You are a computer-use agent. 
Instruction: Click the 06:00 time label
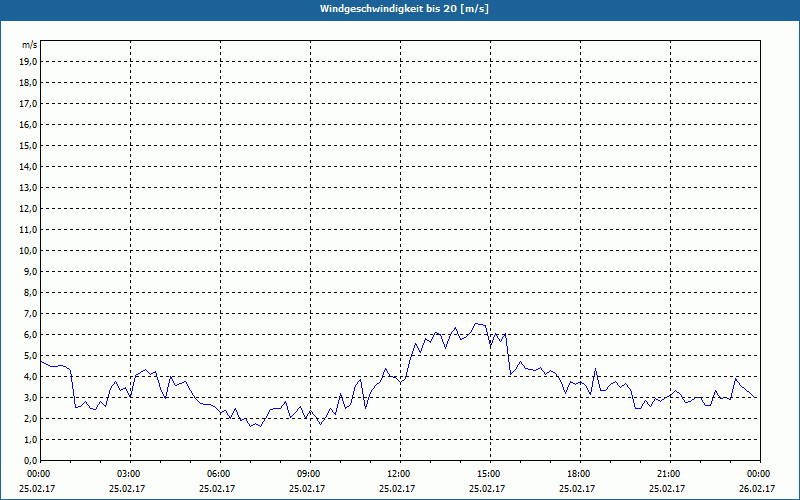click(220, 474)
